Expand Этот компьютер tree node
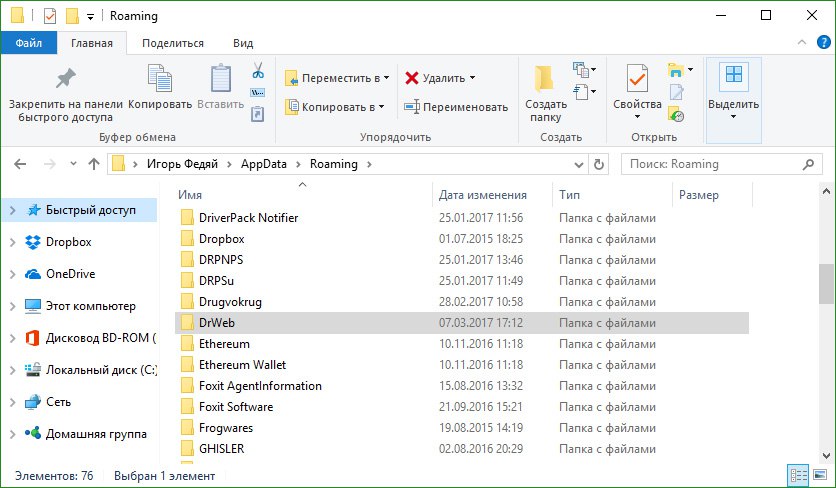Image resolution: width=836 pixels, height=488 pixels. [13, 306]
